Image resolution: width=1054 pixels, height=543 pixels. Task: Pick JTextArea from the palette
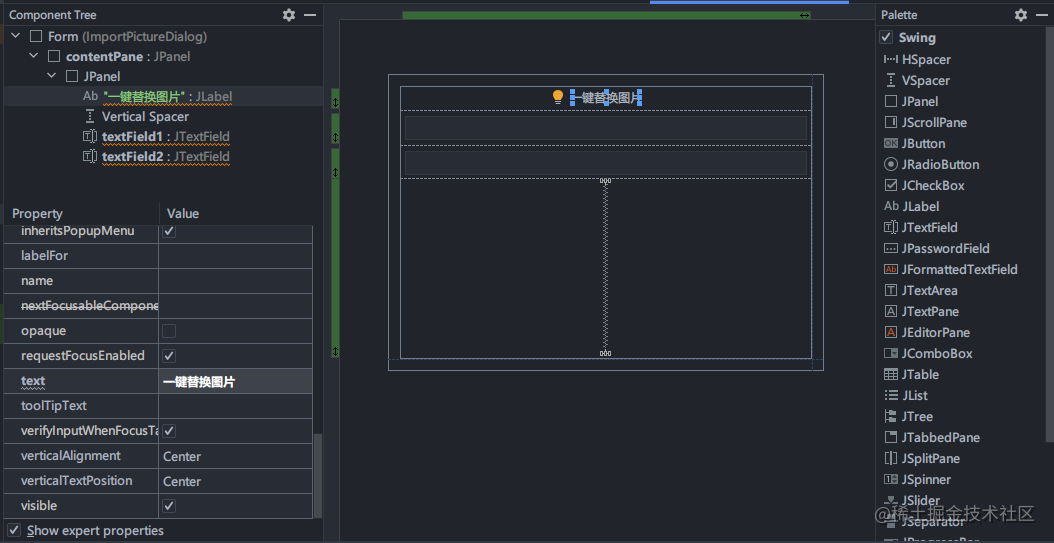point(920,290)
